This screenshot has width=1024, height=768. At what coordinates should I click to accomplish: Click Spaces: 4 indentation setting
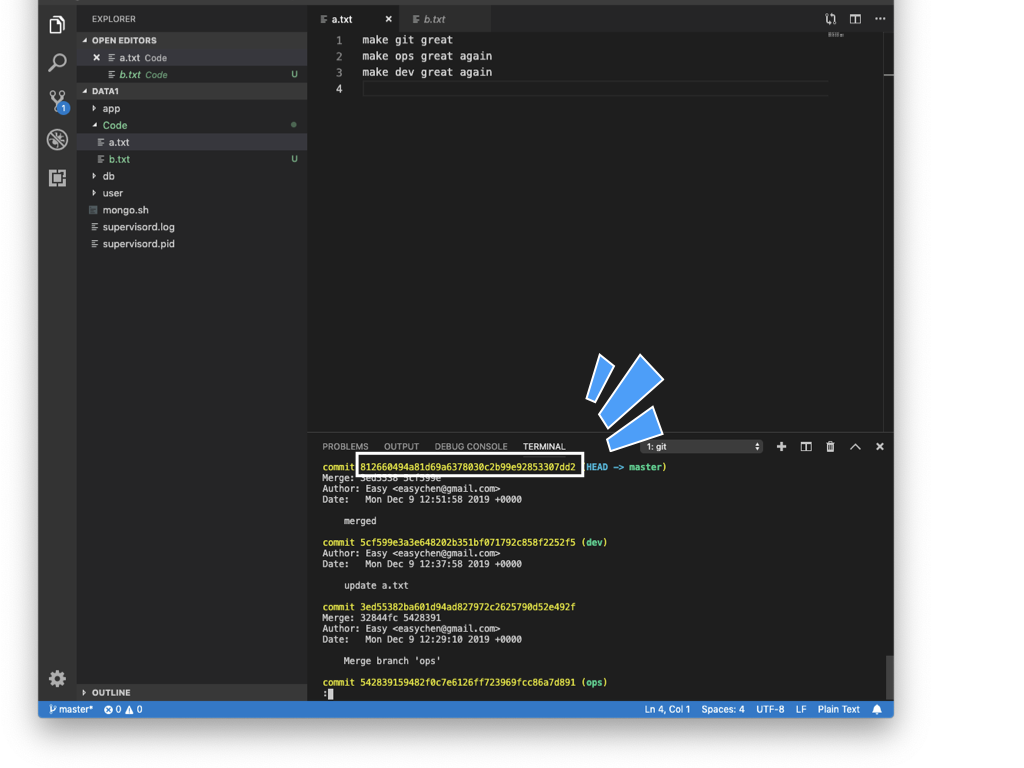(x=723, y=709)
